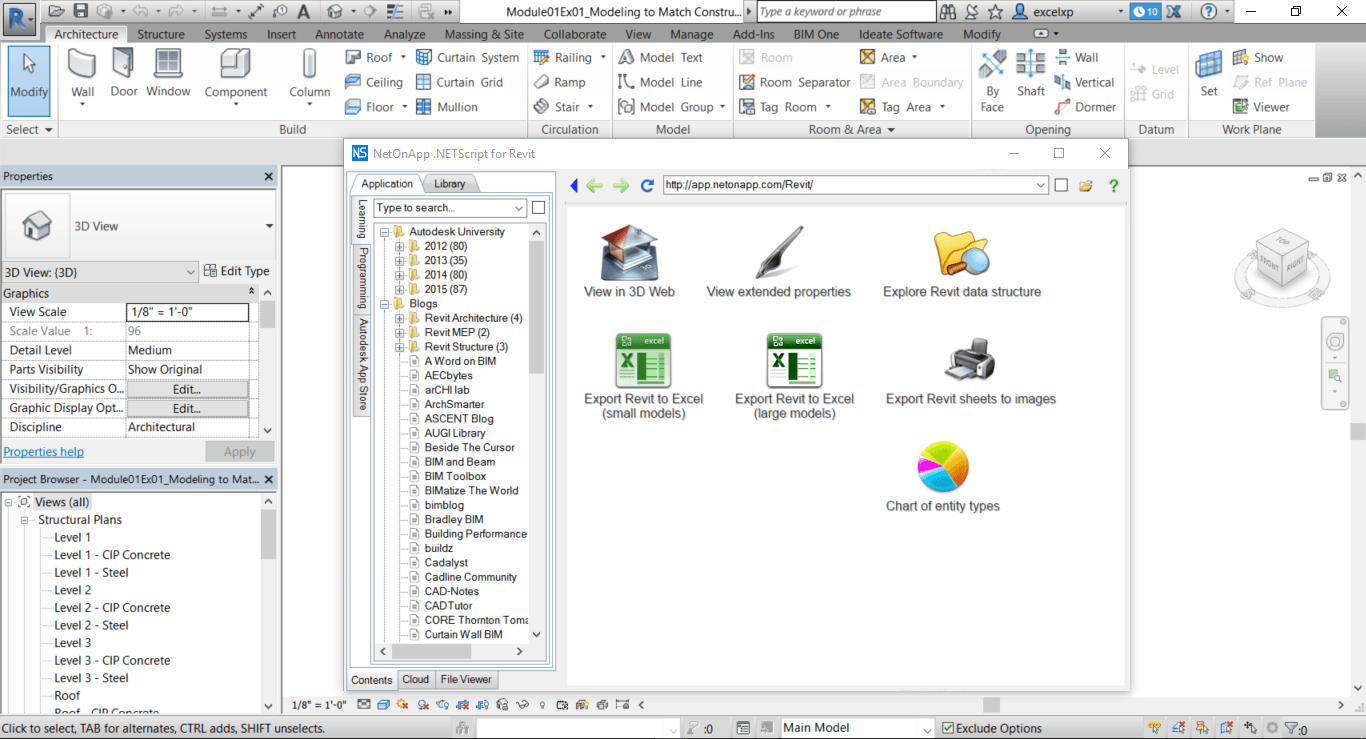Viewport: 1366px width, 739px height.
Task: Open the Annotate ribbon tab
Action: point(339,34)
